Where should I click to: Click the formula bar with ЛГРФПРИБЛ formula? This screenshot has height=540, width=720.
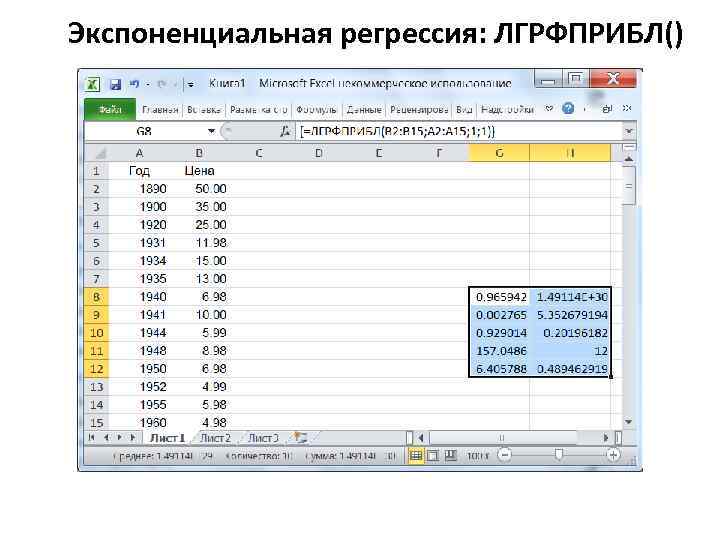click(x=459, y=131)
